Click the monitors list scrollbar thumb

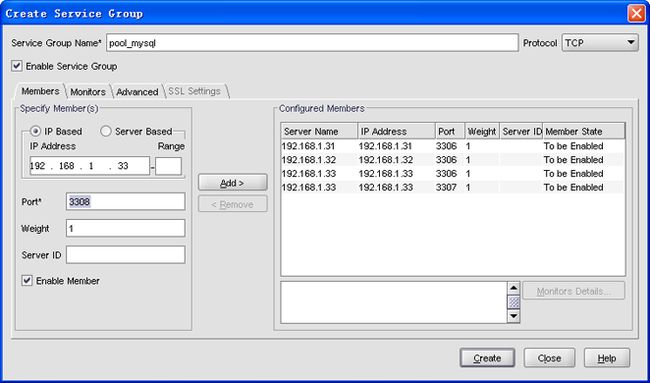(x=514, y=302)
